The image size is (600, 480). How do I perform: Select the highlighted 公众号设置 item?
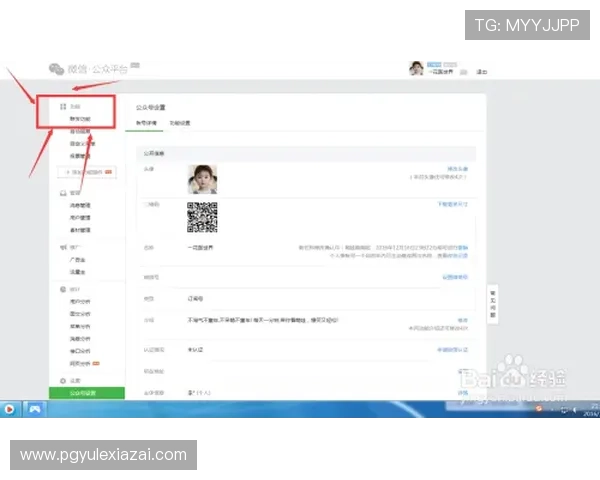[x=87, y=393]
